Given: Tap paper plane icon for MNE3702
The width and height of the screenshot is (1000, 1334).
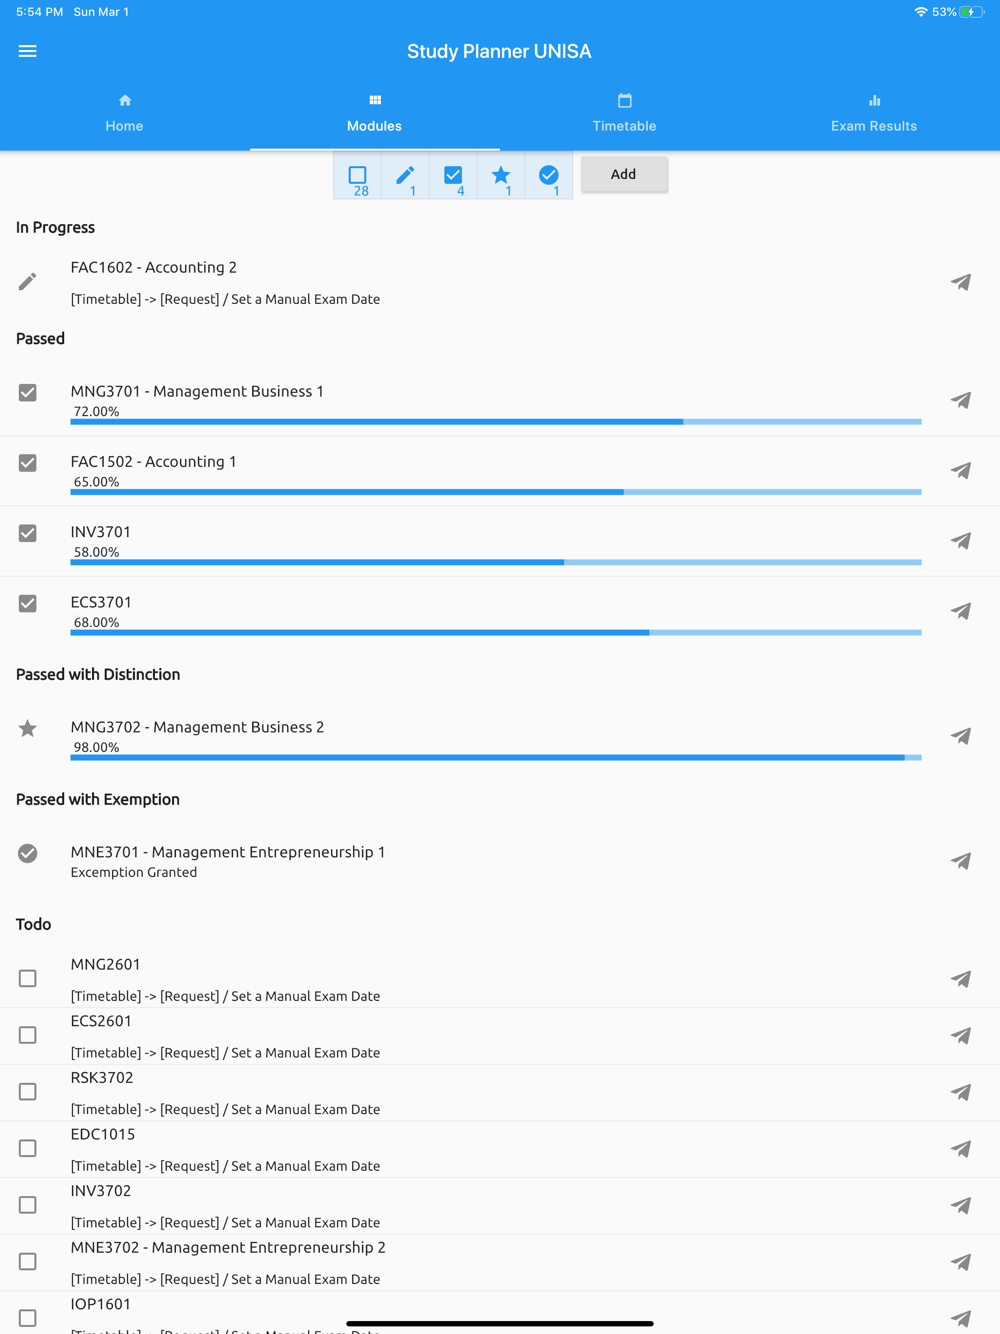Looking at the screenshot, I should 961,1262.
